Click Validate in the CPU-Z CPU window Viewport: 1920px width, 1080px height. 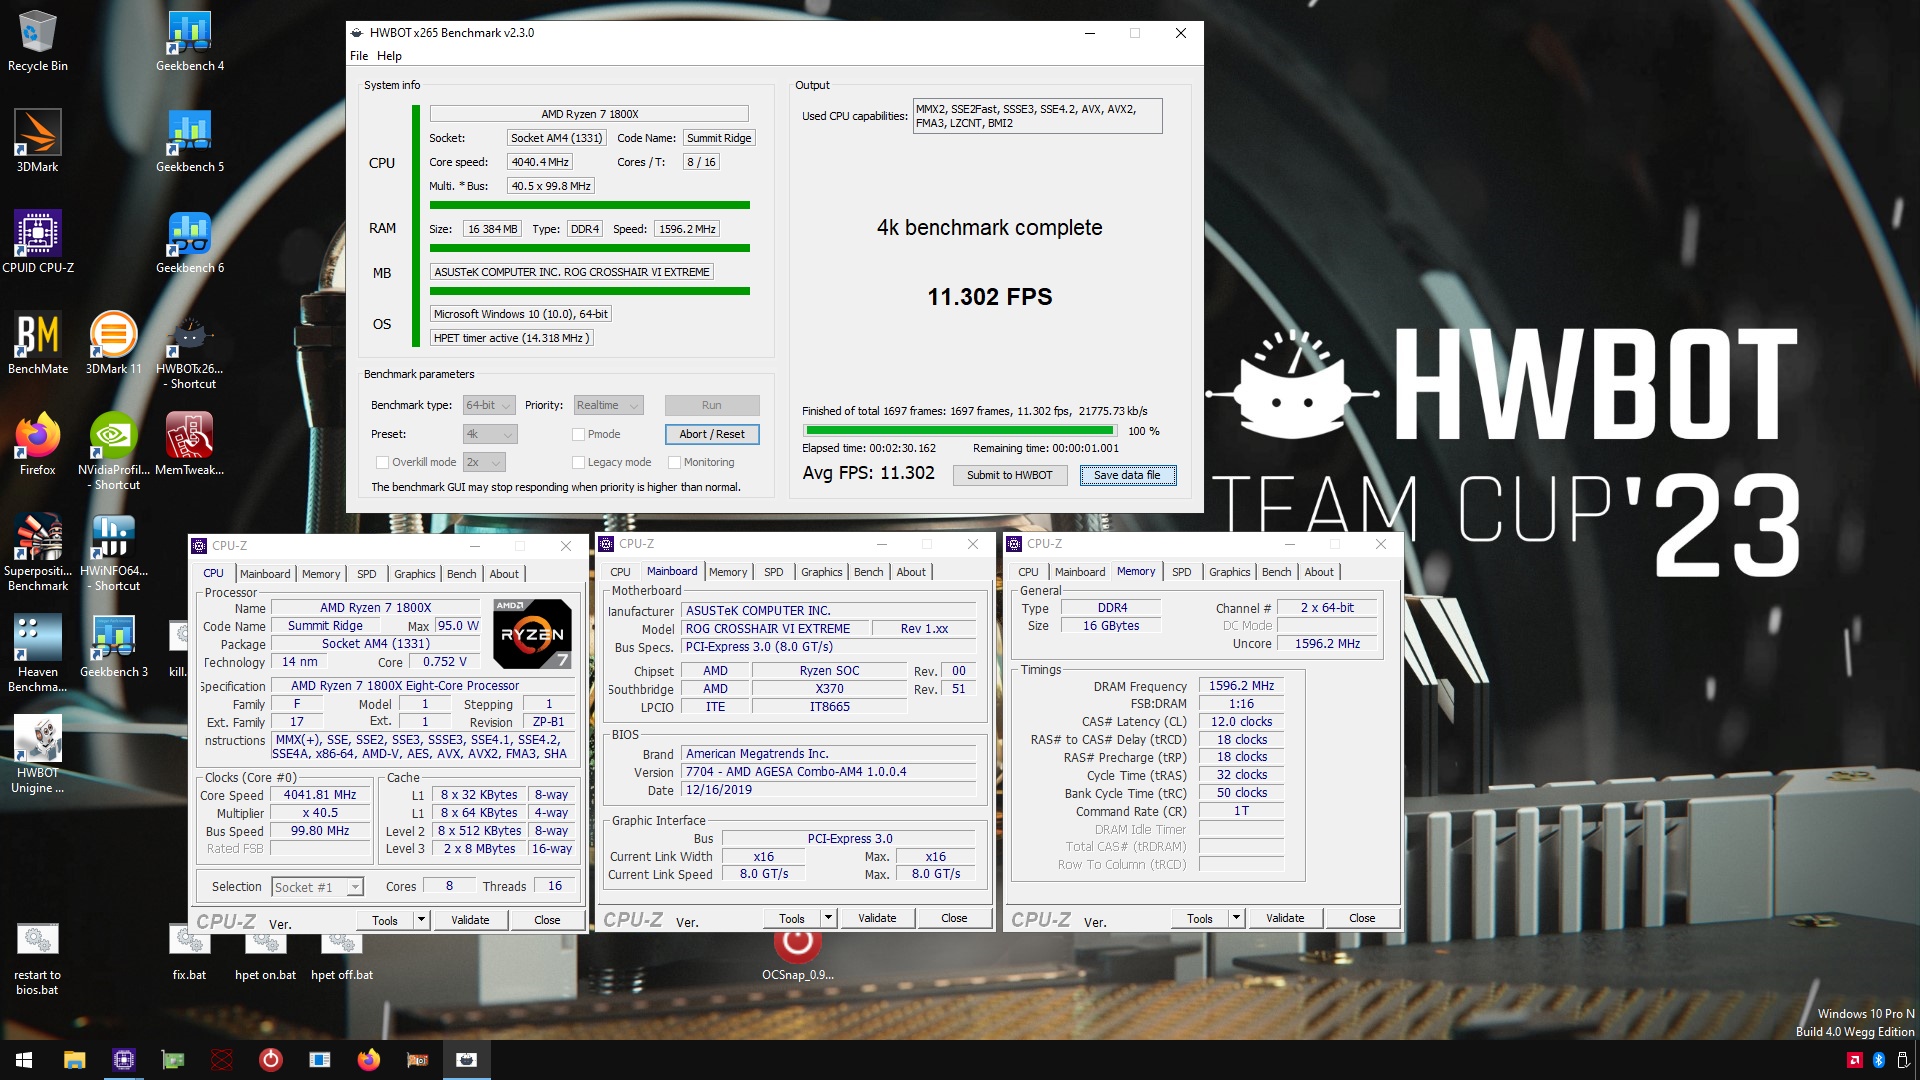pos(470,920)
